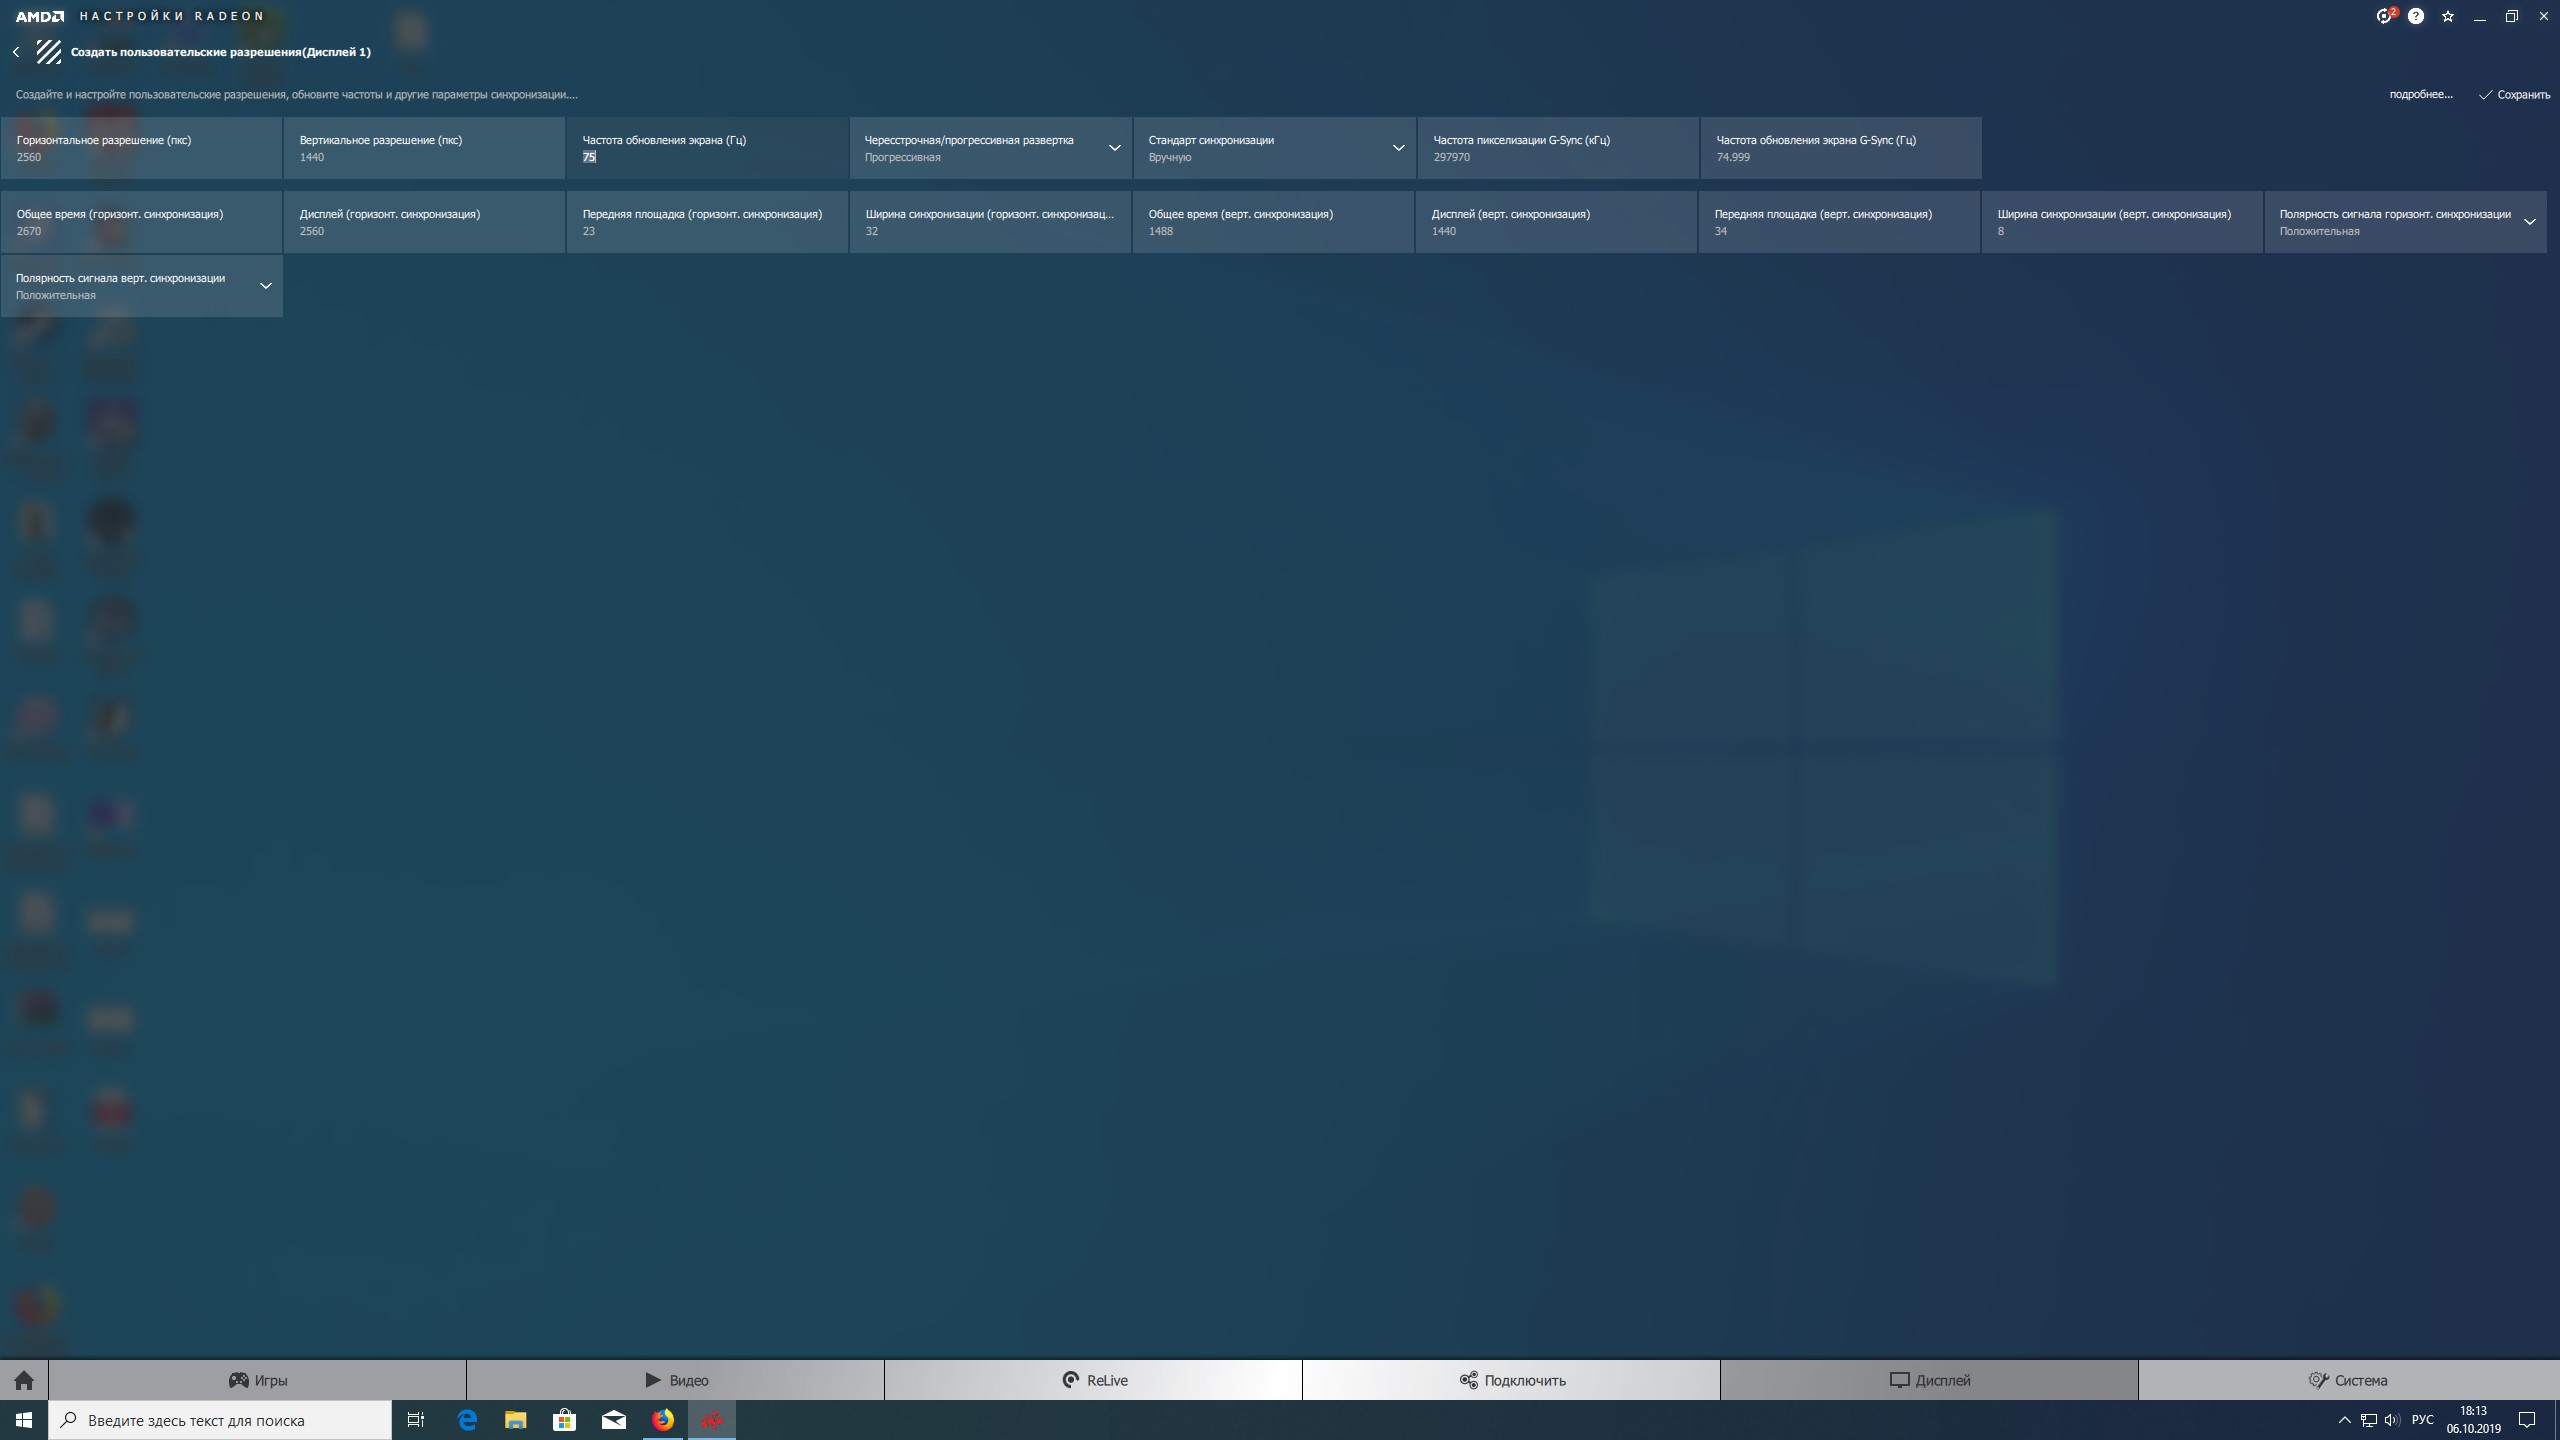This screenshot has height=1440, width=2560.
Task: Click the подробнее... link
Action: click(x=2421, y=95)
